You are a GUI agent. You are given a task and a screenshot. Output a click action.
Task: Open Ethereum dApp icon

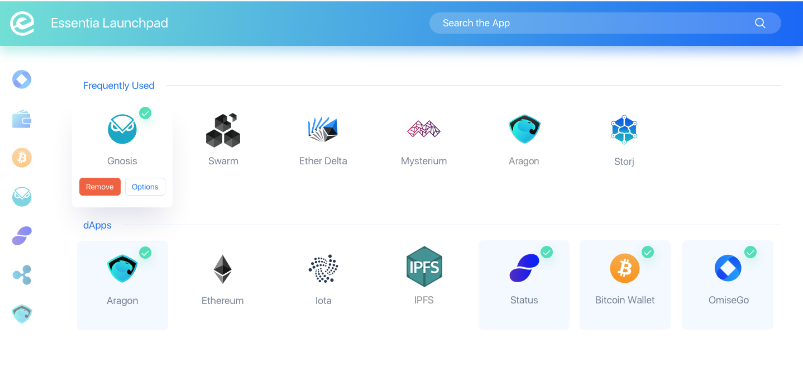222,269
